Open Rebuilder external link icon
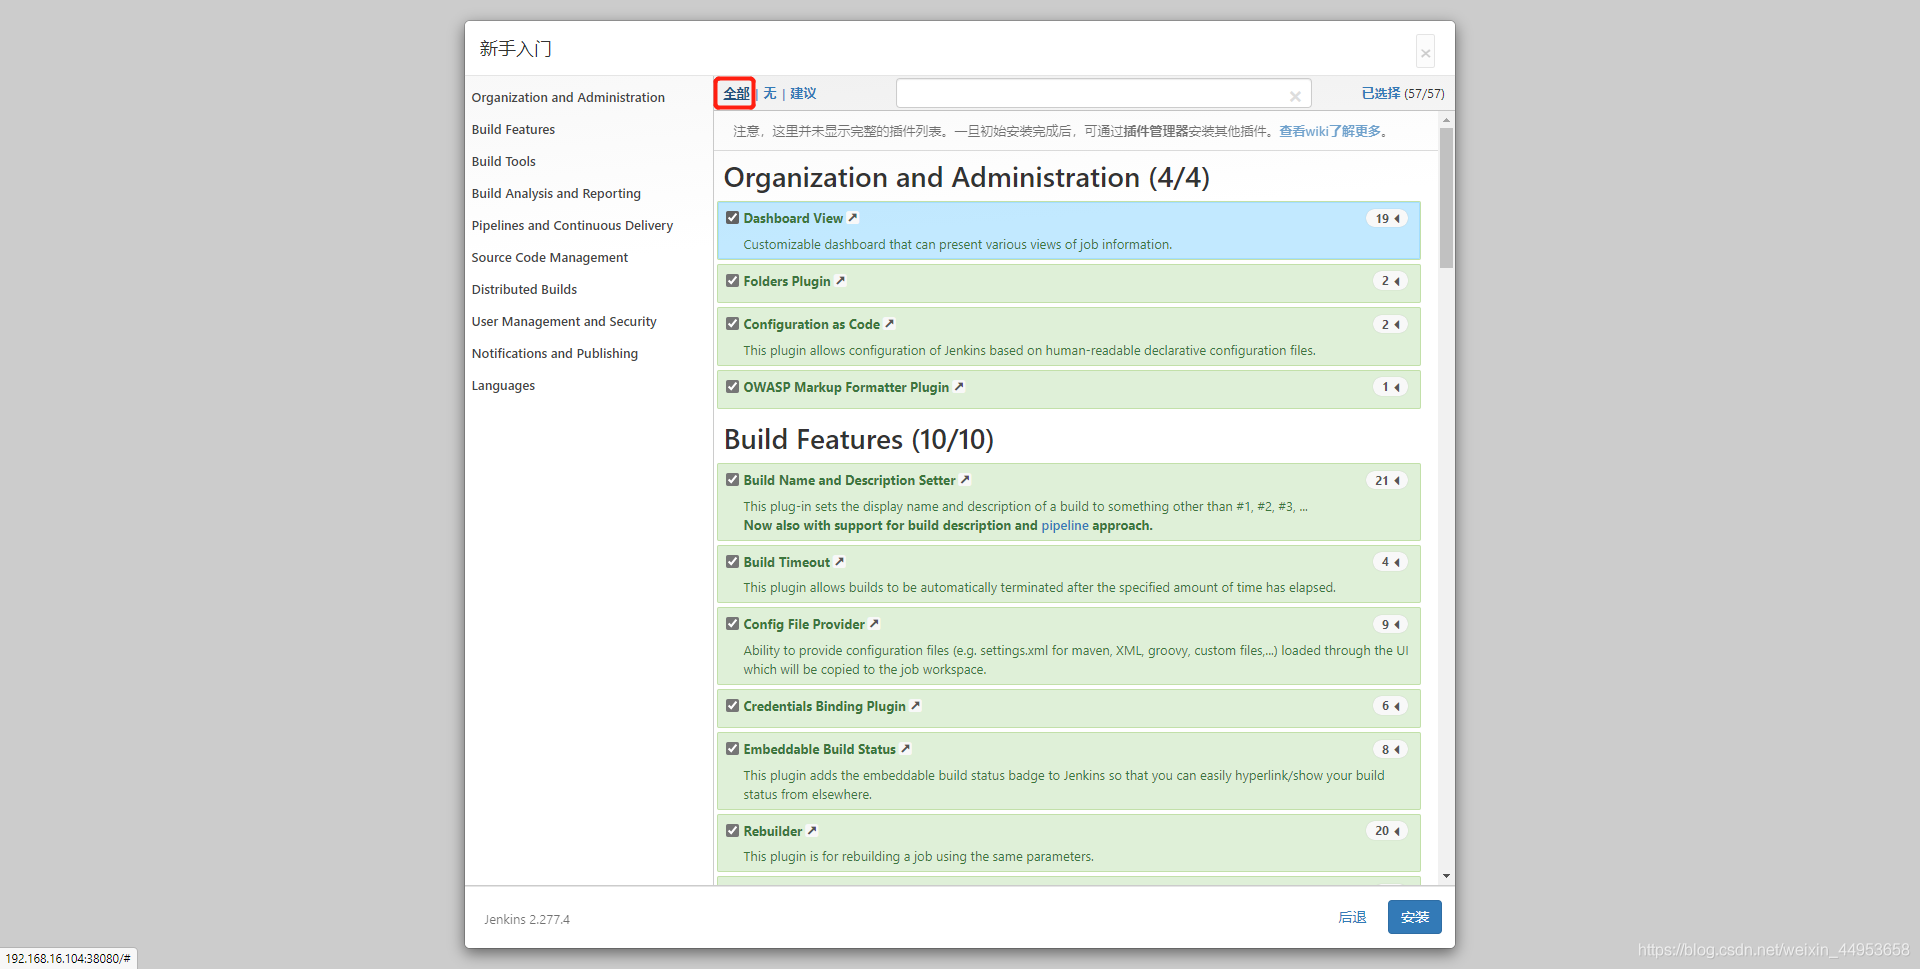 (812, 830)
